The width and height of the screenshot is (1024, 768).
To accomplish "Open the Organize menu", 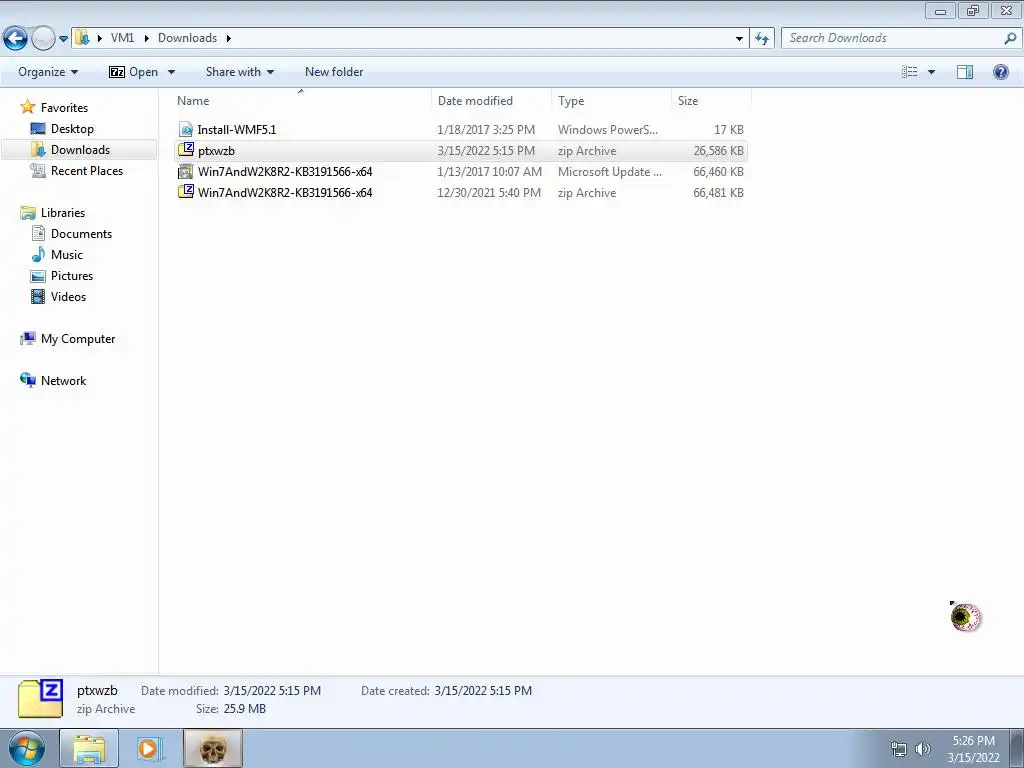I will [x=48, y=72].
